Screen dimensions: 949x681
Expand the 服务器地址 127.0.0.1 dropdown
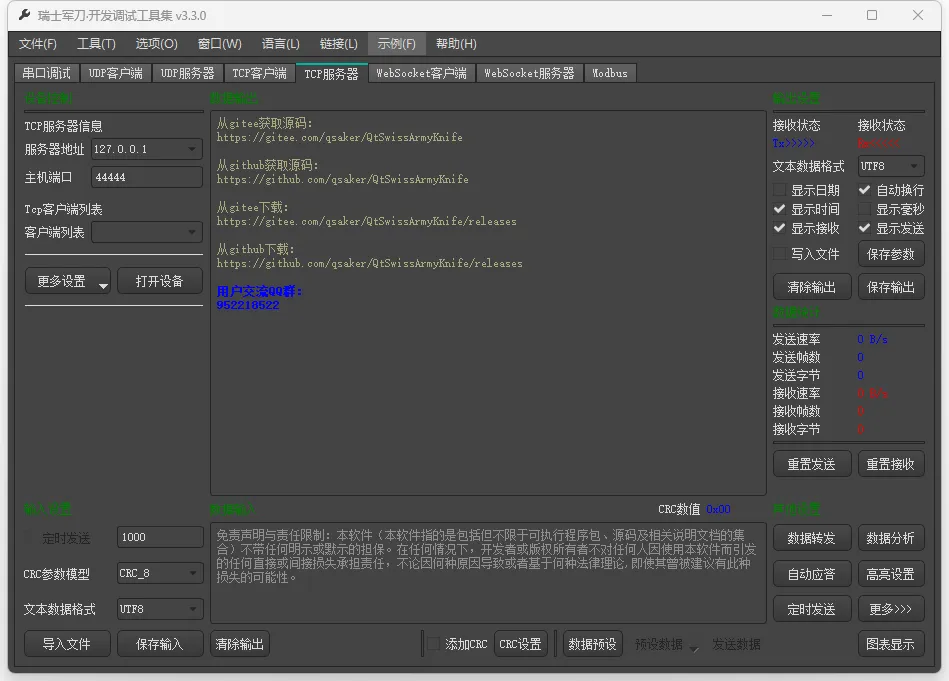point(146,149)
